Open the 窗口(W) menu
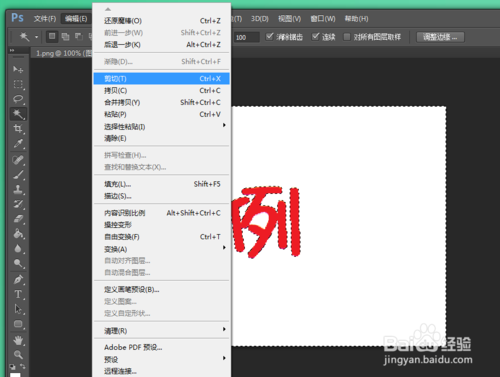Image resolution: width=500 pixels, height=377 pixels. coord(323,19)
